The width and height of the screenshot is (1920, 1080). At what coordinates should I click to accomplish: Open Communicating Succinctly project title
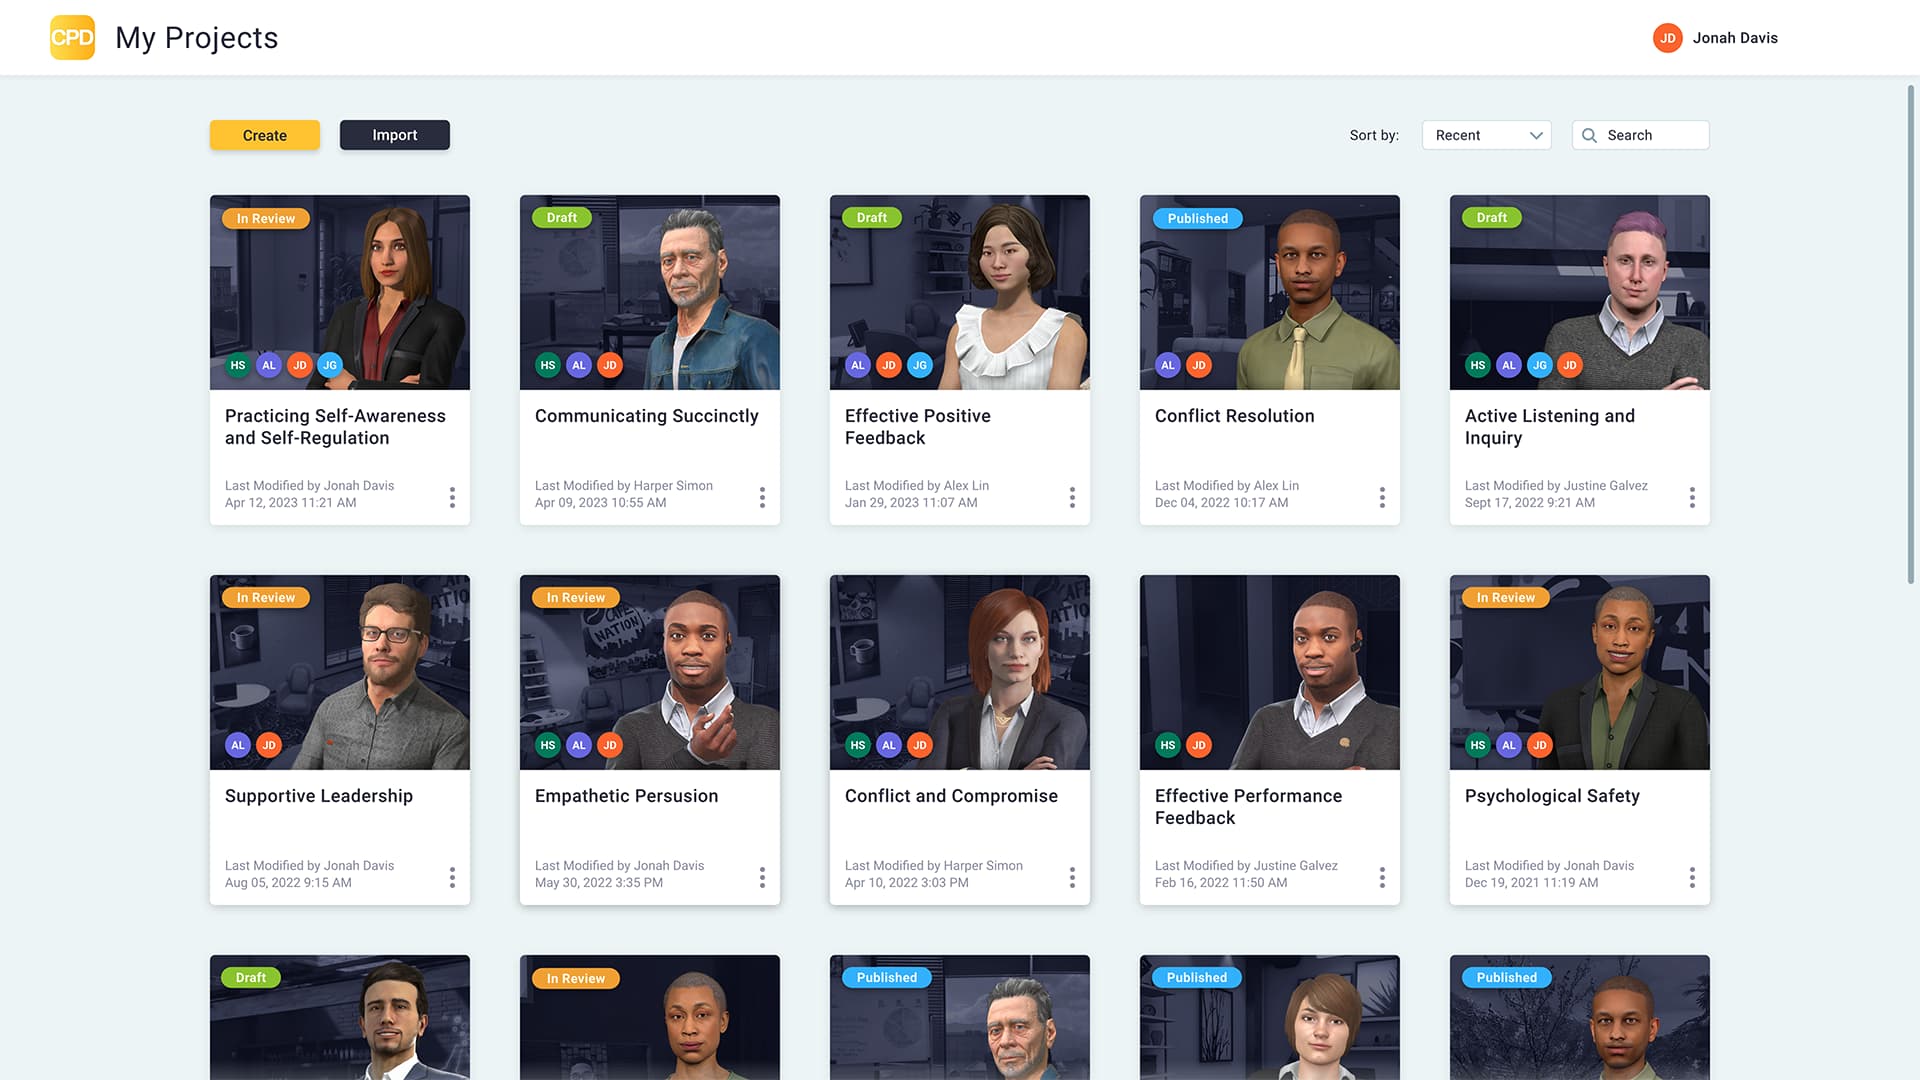(647, 416)
